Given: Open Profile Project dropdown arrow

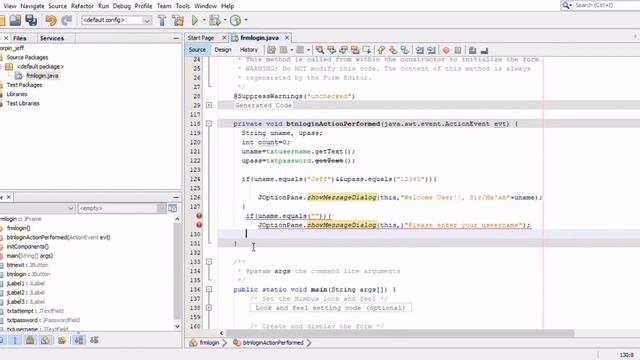Looking at the screenshot, I should (x=246, y=20).
